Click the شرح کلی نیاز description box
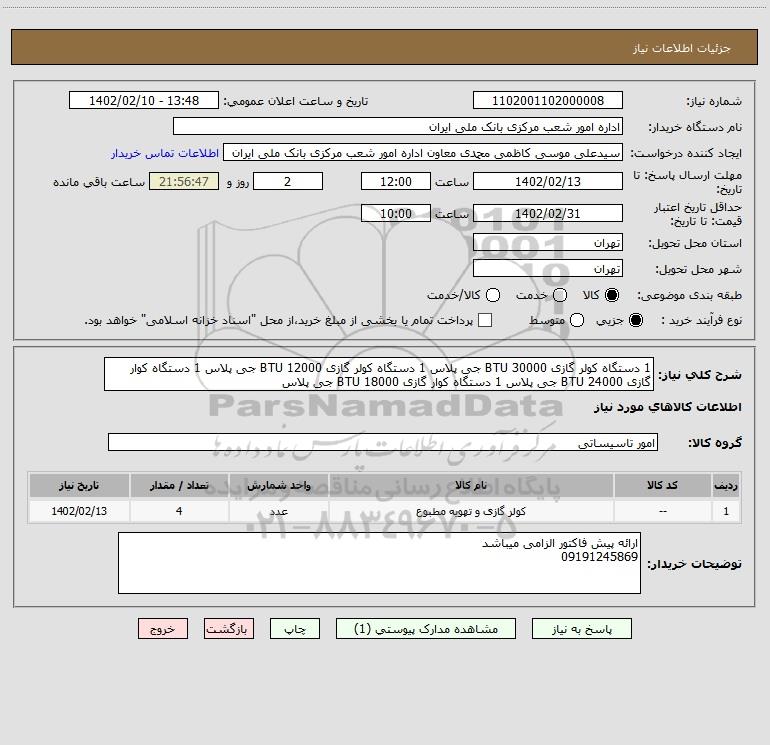770x745 pixels. [379, 374]
